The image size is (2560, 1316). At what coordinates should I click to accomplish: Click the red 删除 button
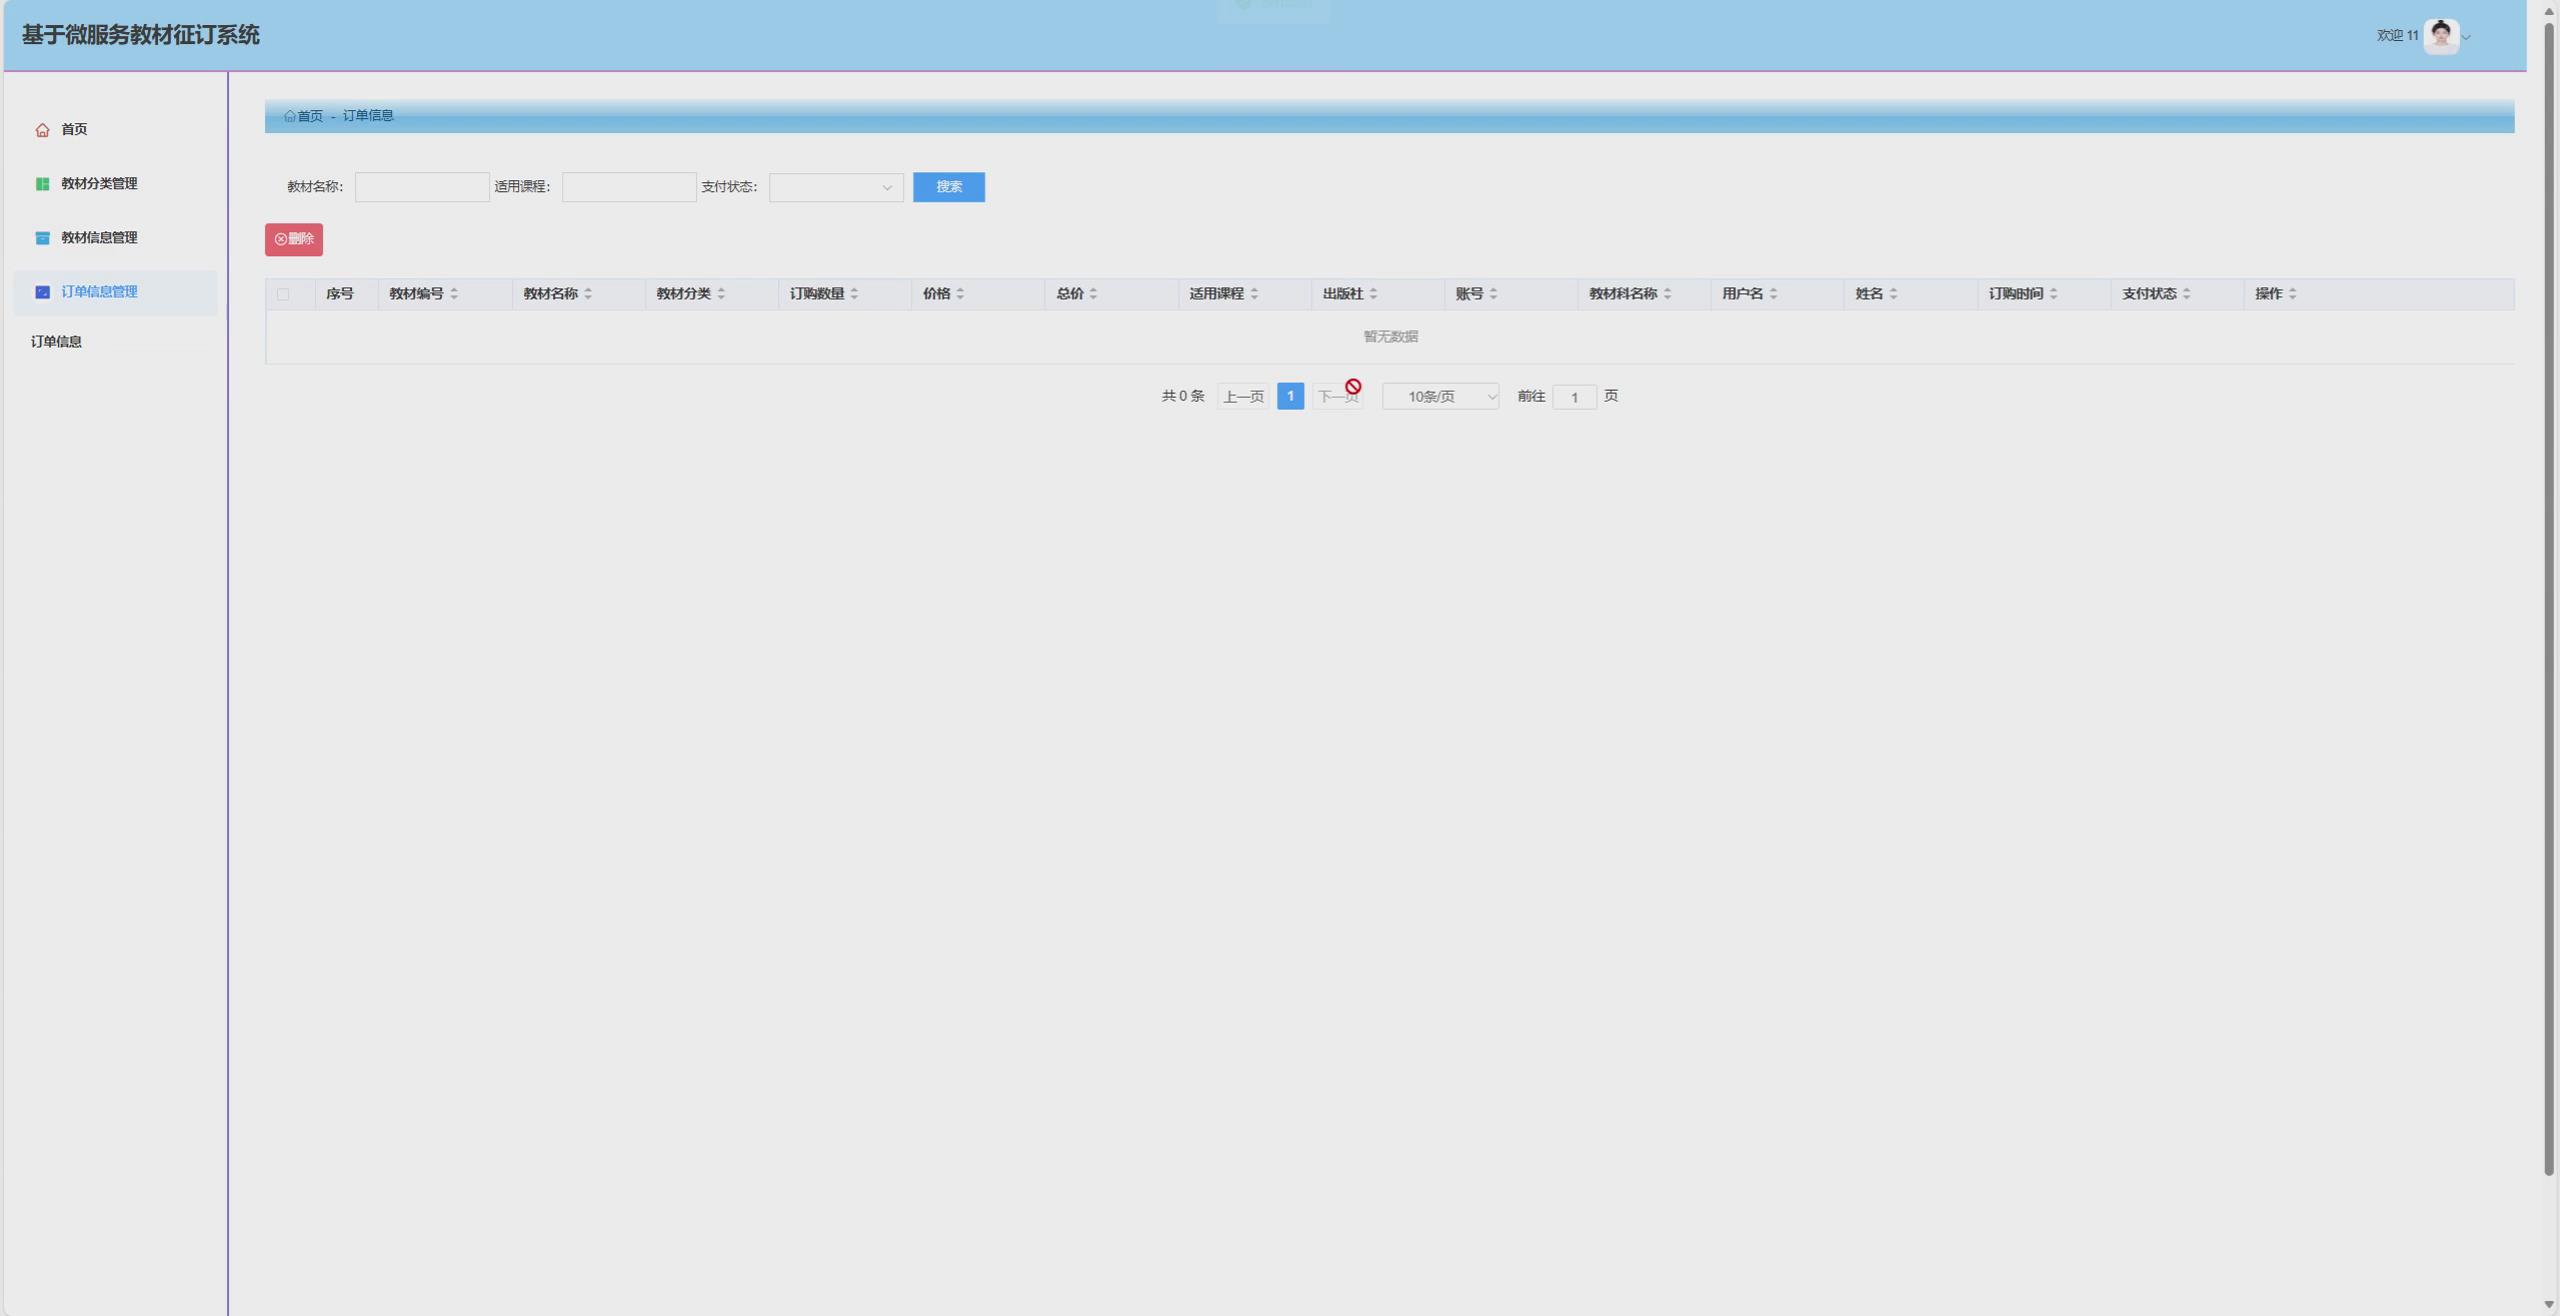(x=293, y=239)
